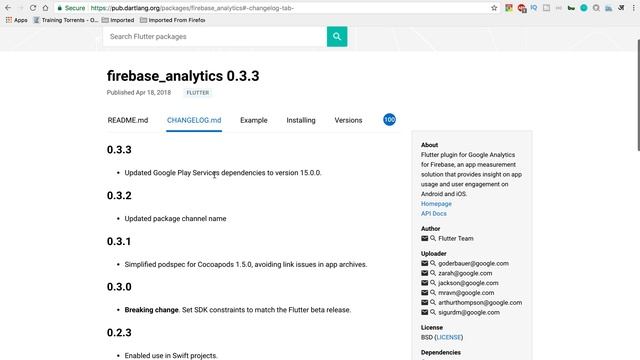
Task: Click the search icon beside Flutter Team
Action: pyautogui.click(x=433, y=238)
